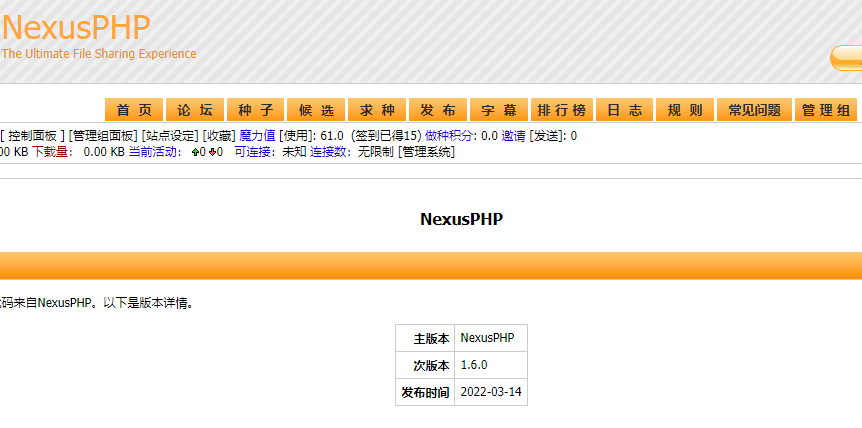
Task: Select the 候选 offers menu item
Action: pos(316,110)
